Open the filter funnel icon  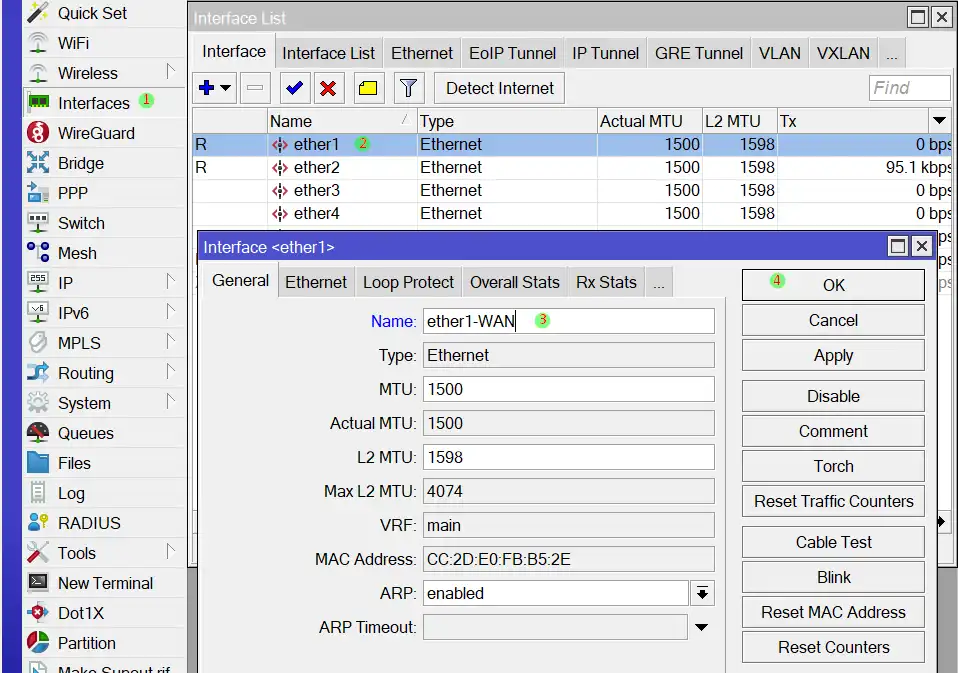click(x=407, y=88)
